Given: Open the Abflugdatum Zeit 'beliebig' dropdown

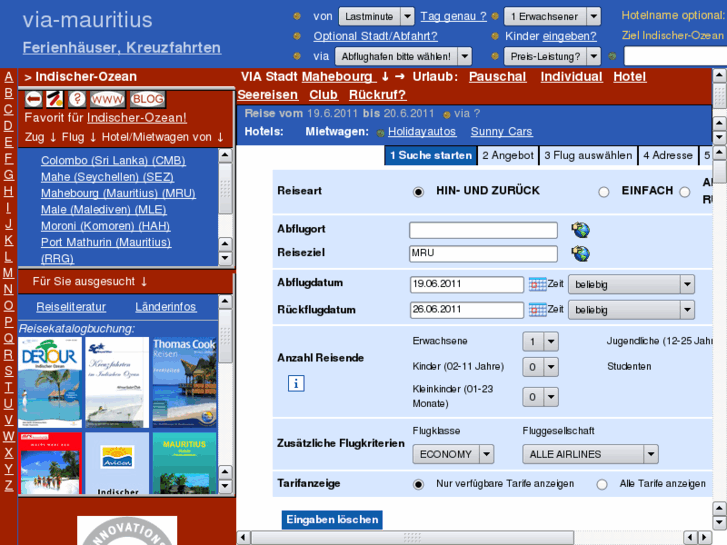Looking at the screenshot, I should pos(631,284).
